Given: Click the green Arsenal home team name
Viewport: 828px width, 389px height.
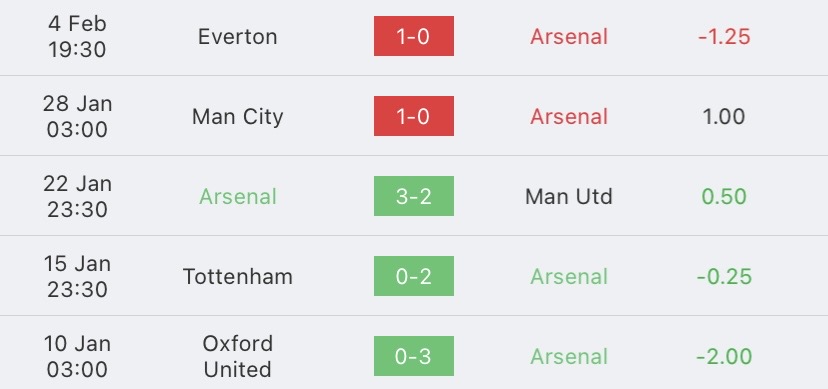Looking at the screenshot, I should pyautogui.click(x=238, y=196).
